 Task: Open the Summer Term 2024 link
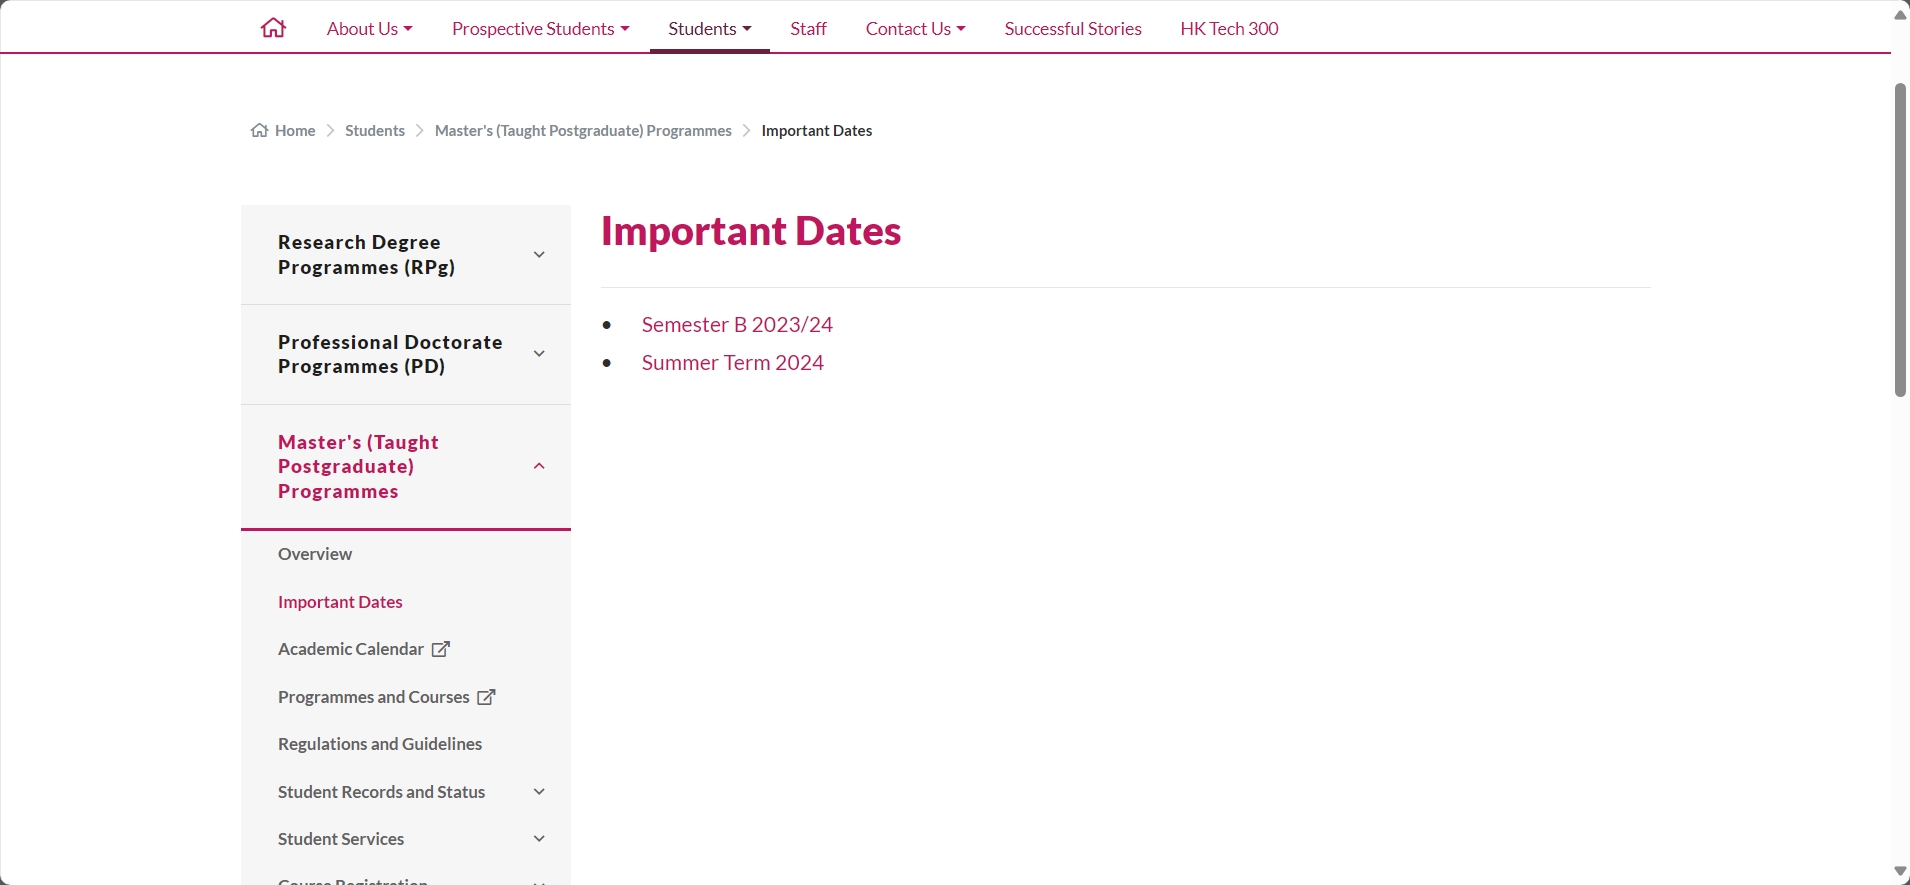click(733, 363)
